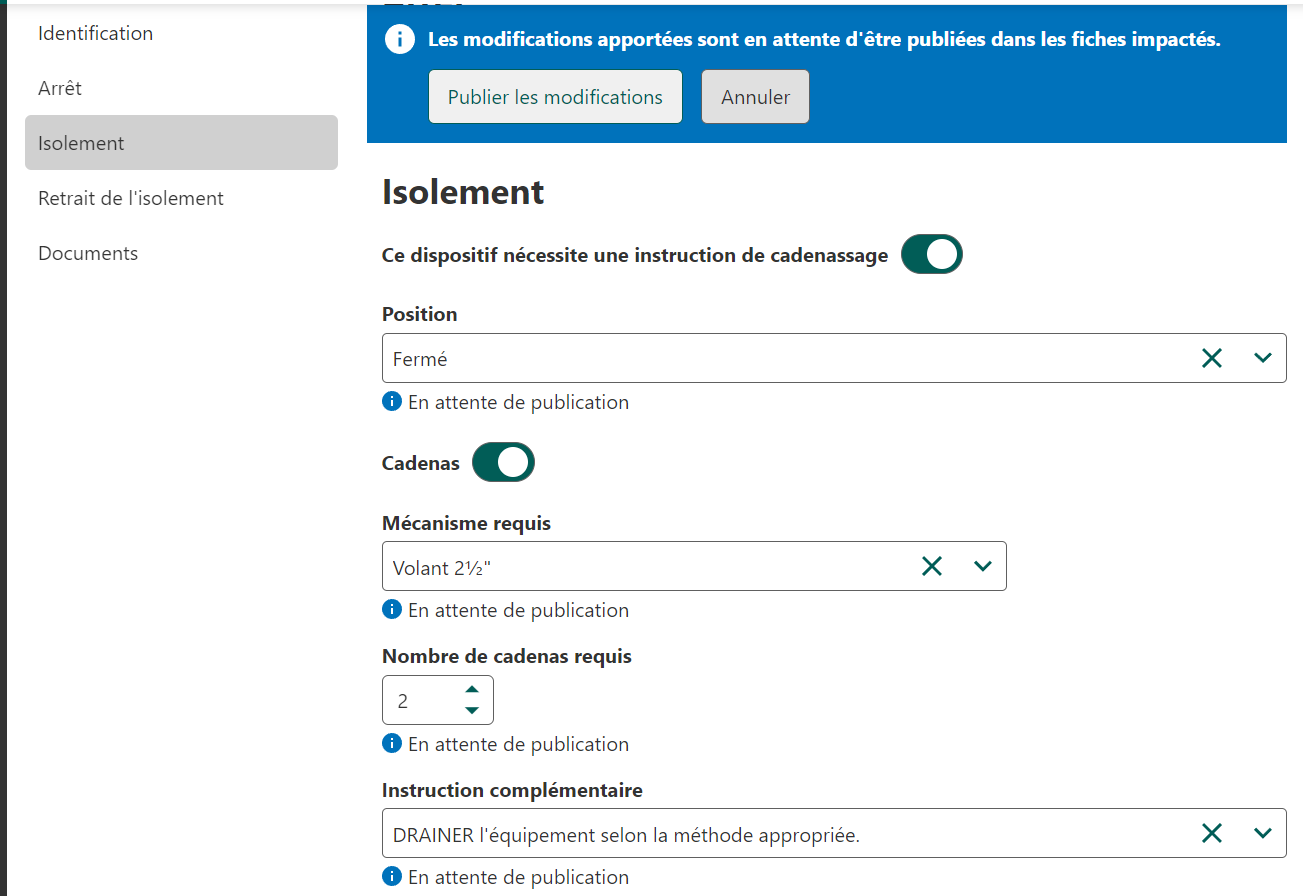Click the info icon under Nombre de cadenas

(392, 744)
